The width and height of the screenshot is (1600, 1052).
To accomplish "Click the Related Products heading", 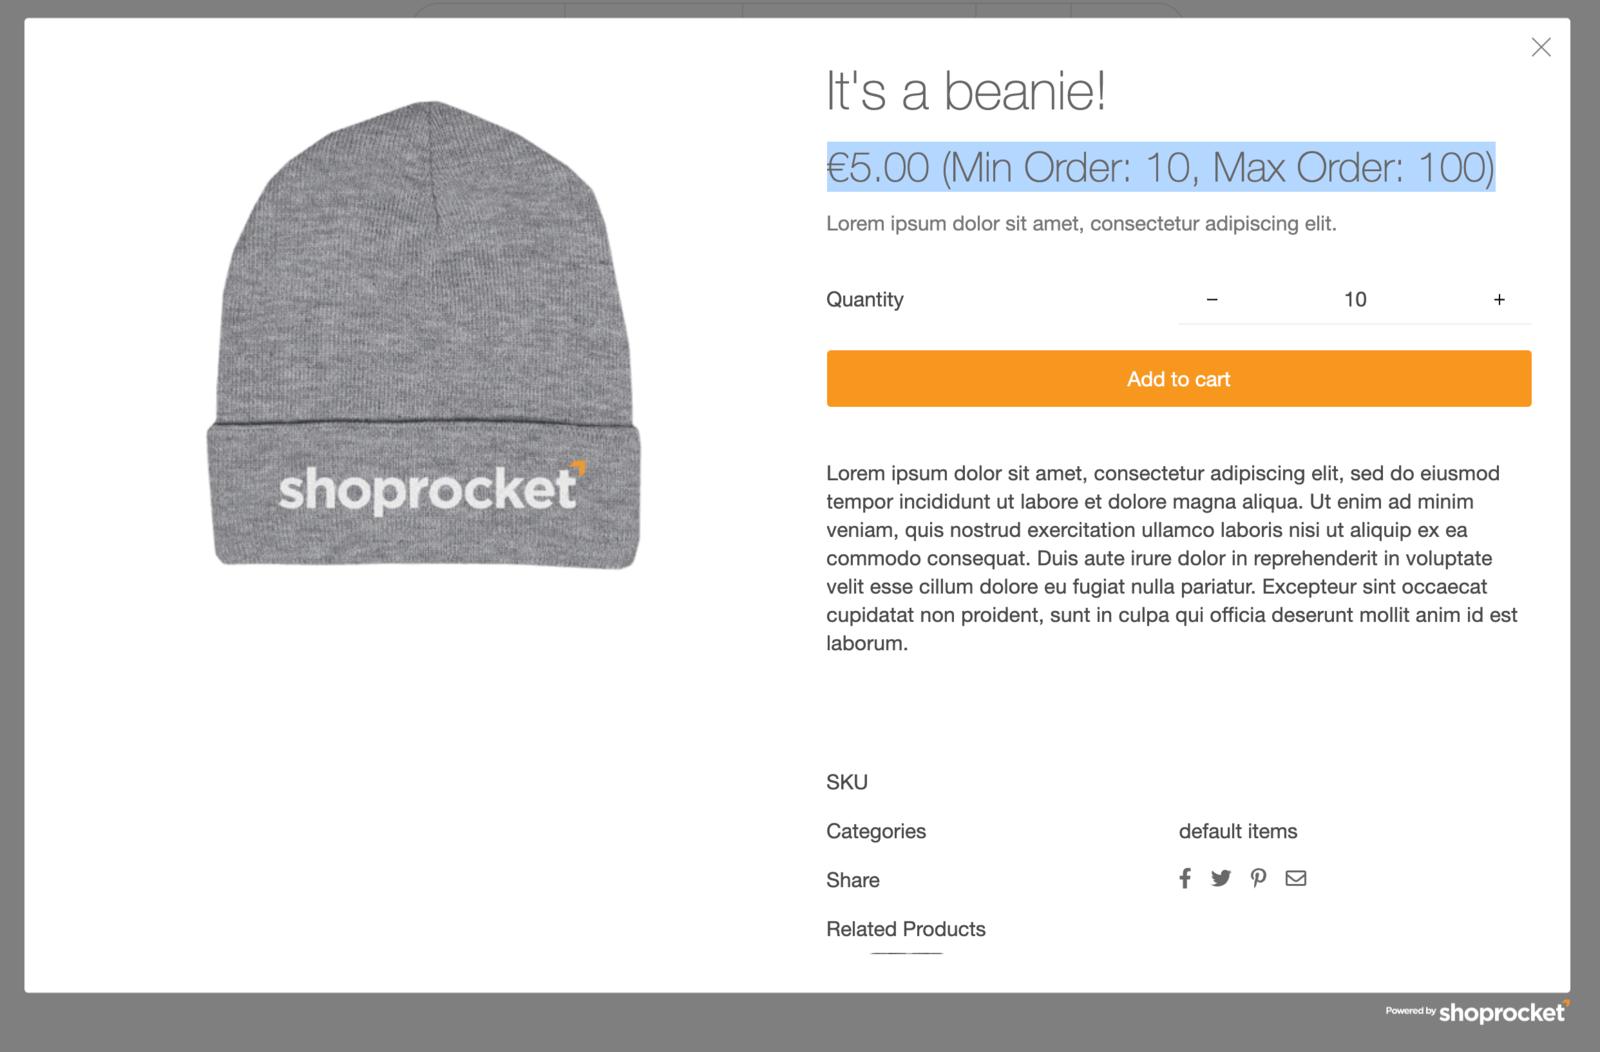I will (x=905, y=929).
